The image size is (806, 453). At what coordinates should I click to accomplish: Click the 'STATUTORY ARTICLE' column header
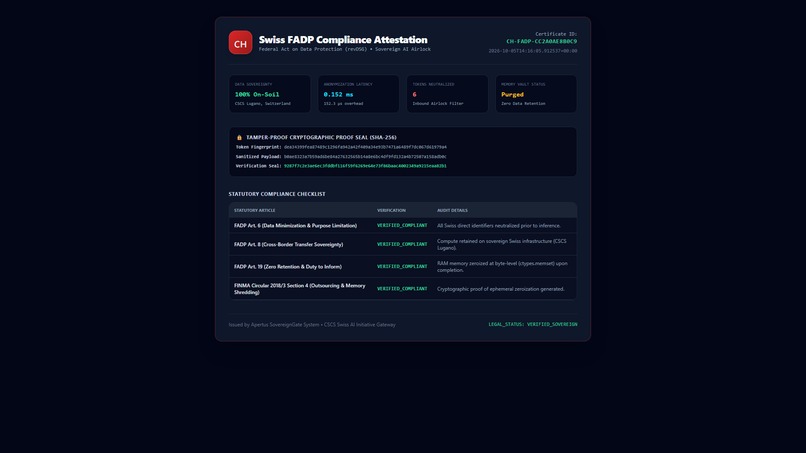pos(254,210)
